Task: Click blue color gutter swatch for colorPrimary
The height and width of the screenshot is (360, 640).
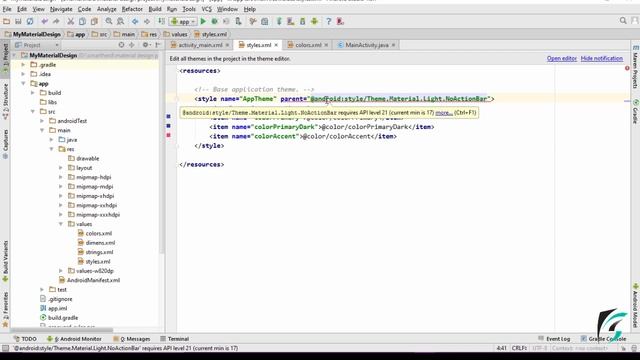Action: click(169, 116)
